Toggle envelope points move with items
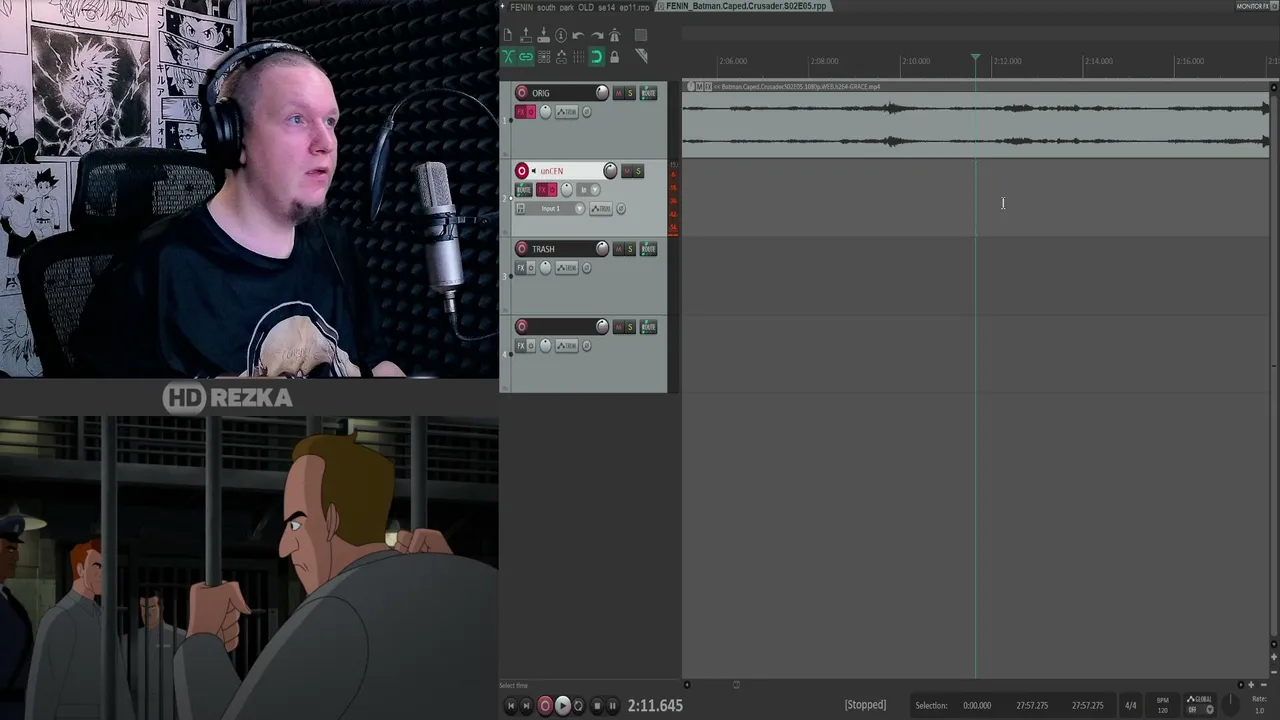The image size is (1280, 720). click(561, 57)
